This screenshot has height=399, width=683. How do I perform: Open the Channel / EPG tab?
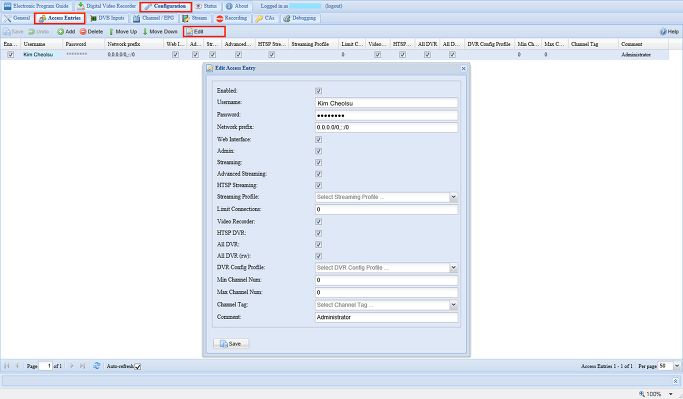click(154, 18)
